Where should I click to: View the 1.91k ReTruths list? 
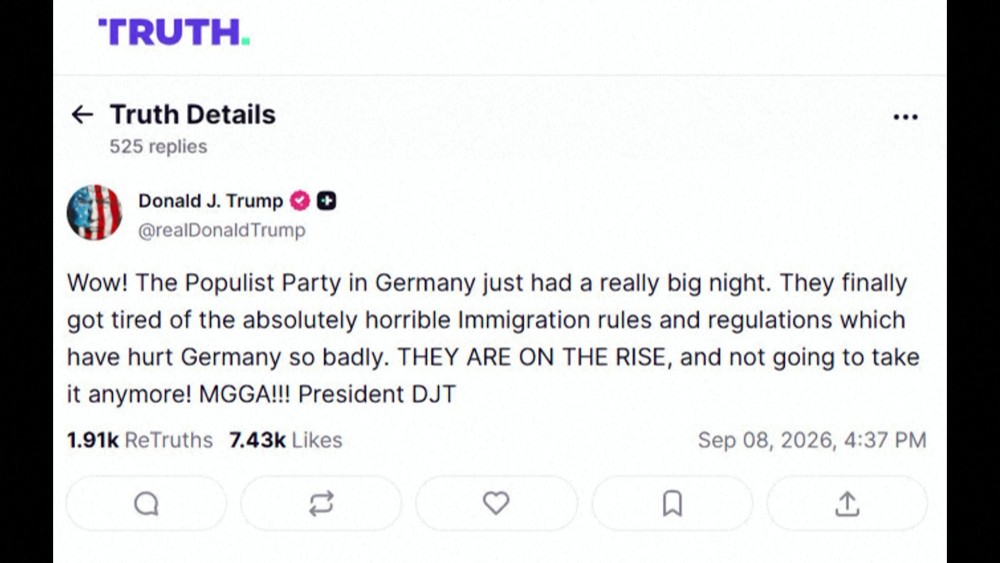tap(140, 440)
